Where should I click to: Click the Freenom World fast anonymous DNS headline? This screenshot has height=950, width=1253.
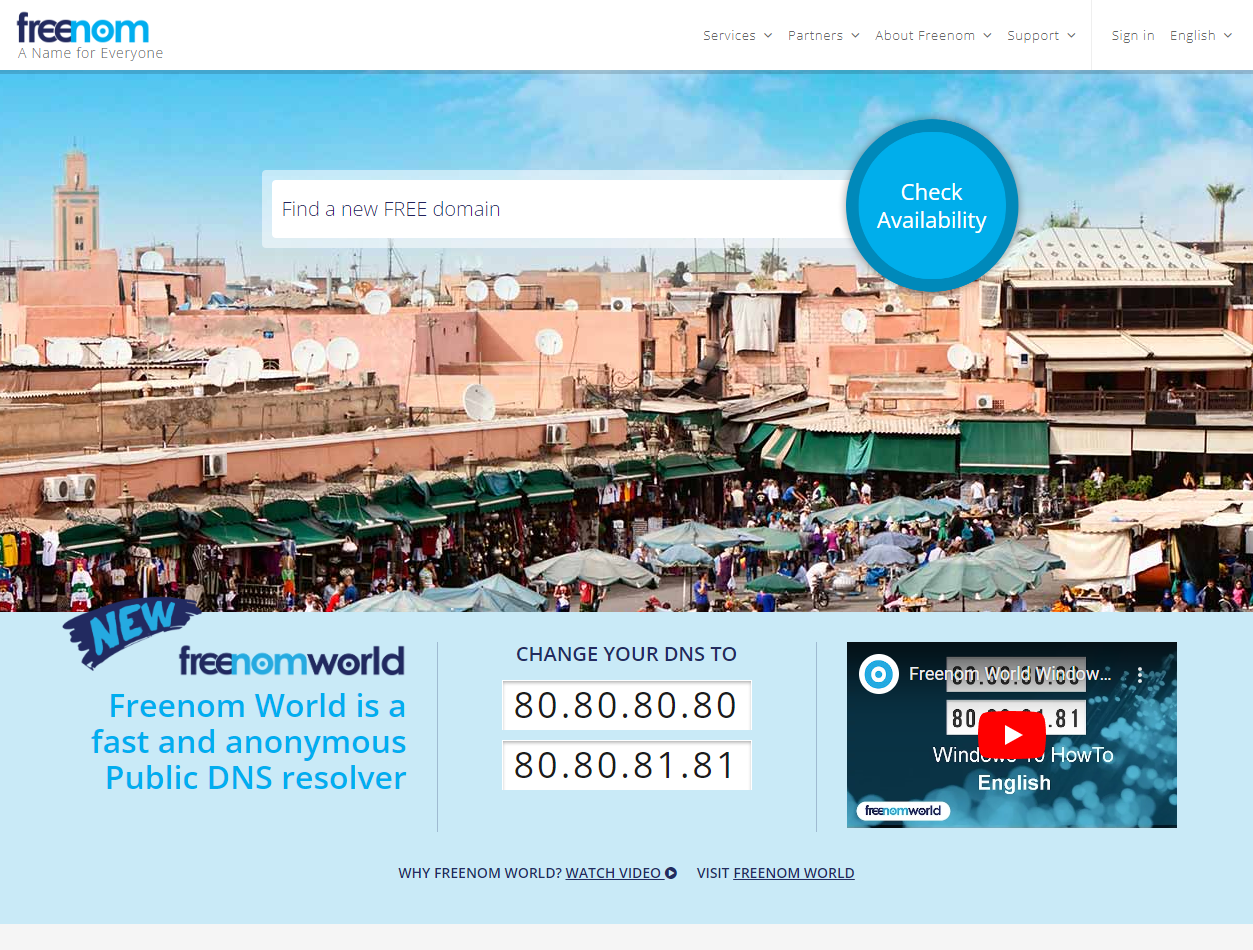(x=249, y=742)
